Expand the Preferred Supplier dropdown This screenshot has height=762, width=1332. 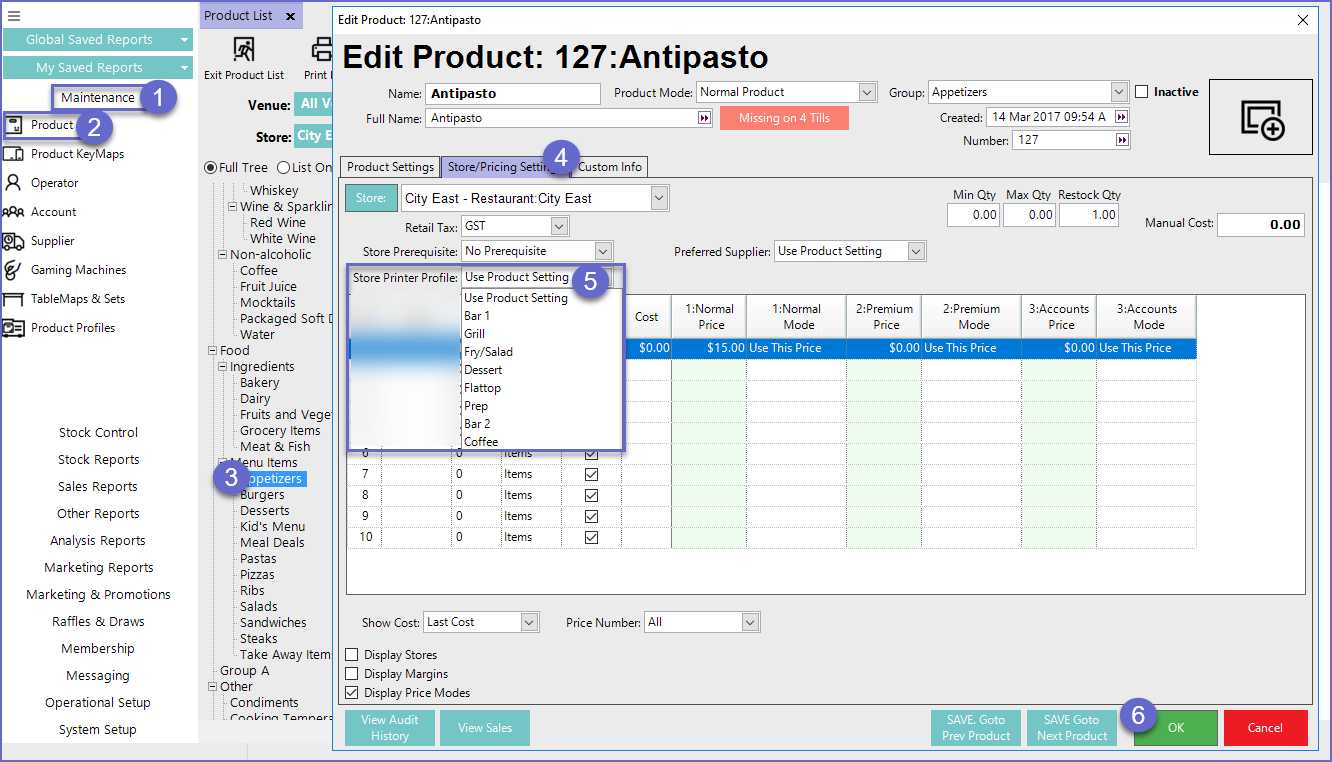click(916, 251)
